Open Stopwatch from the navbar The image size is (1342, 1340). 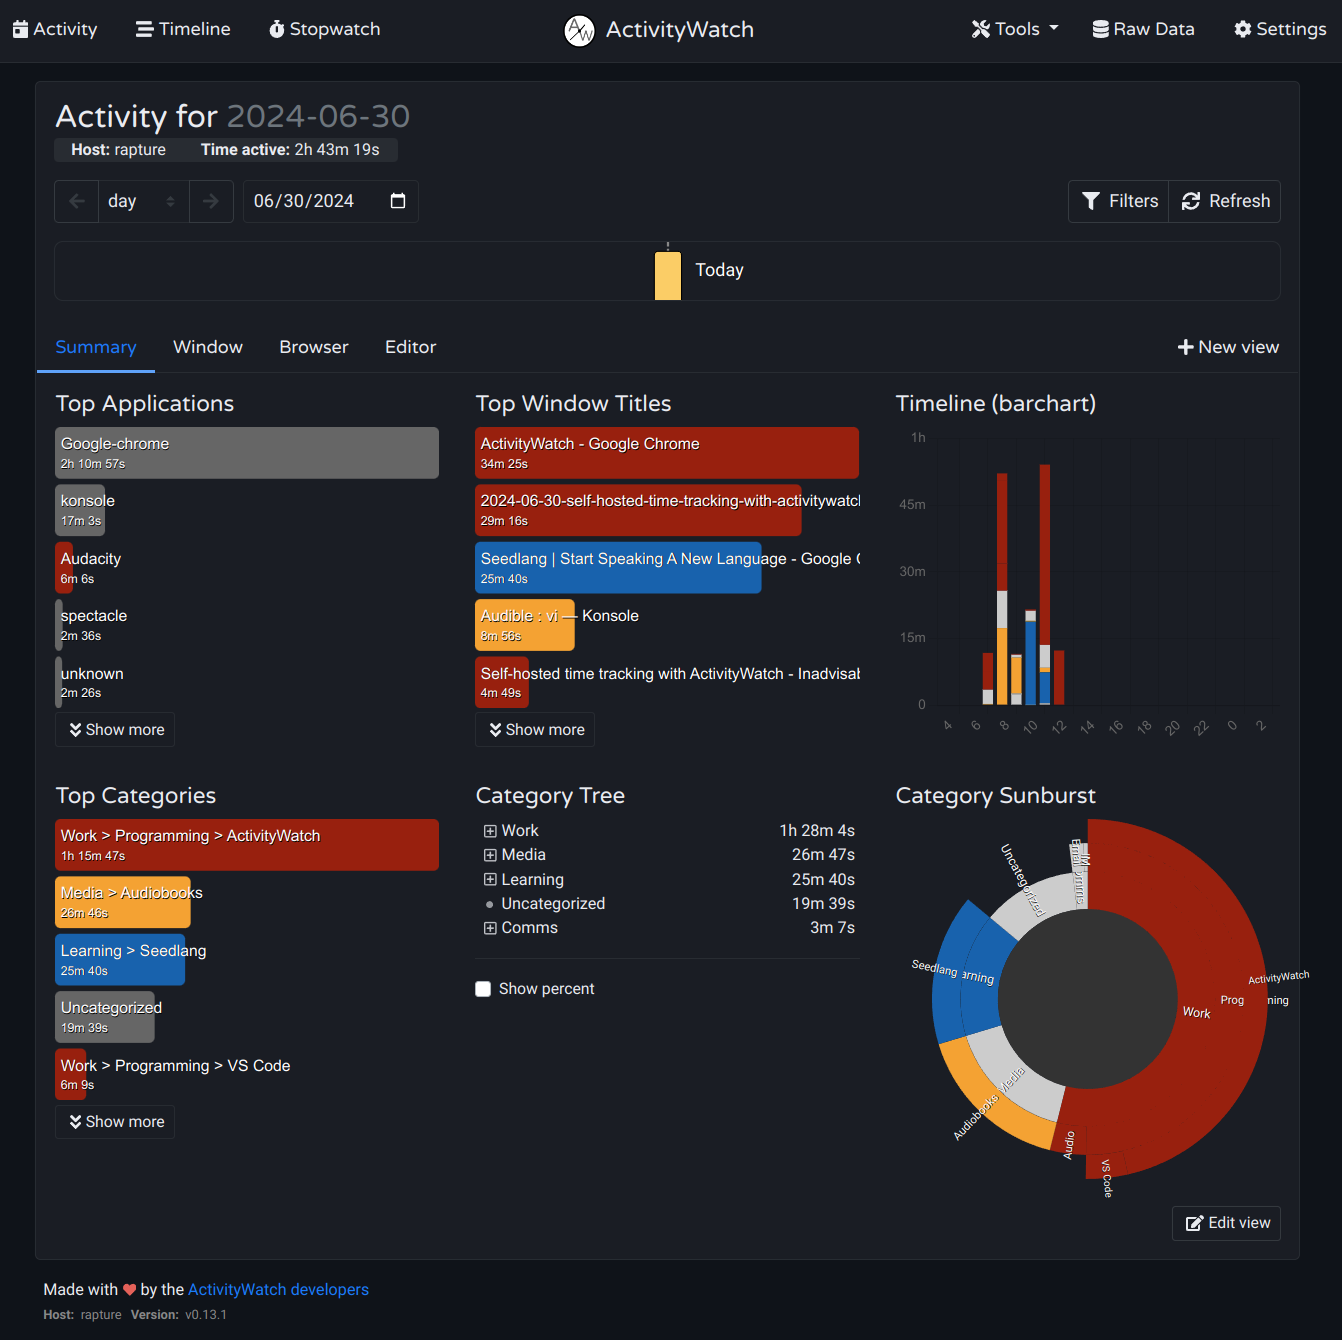[x=324, y=29]
